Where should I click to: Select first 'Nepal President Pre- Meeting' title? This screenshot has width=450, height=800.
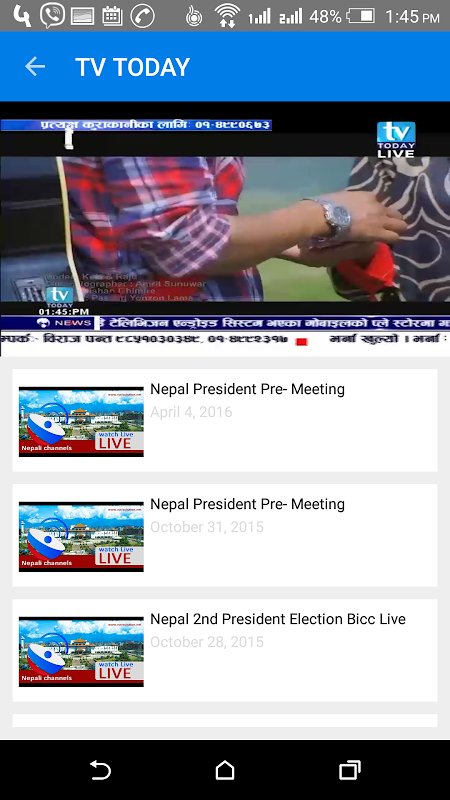(x=247, y=389)
